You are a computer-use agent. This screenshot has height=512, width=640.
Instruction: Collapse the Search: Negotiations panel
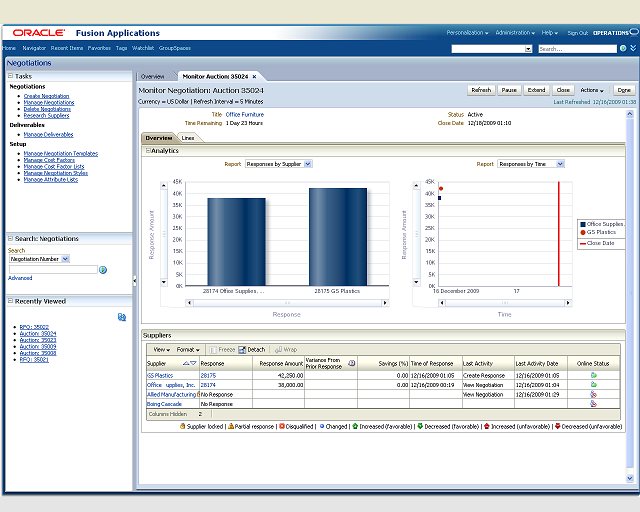coord(10,238)
